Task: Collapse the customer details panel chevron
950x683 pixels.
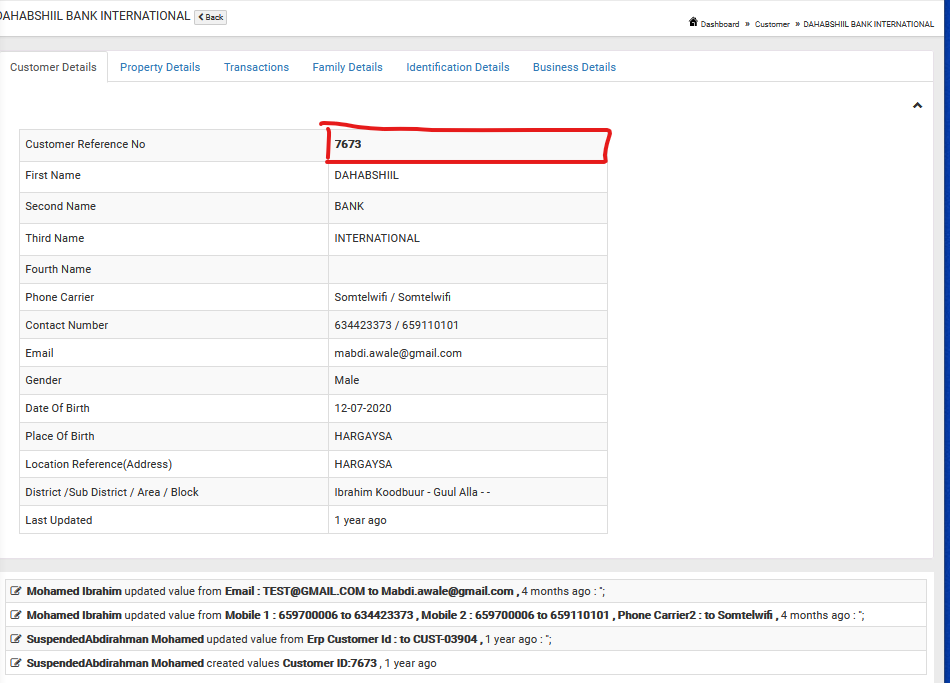Action: click(x=917, y=105)
